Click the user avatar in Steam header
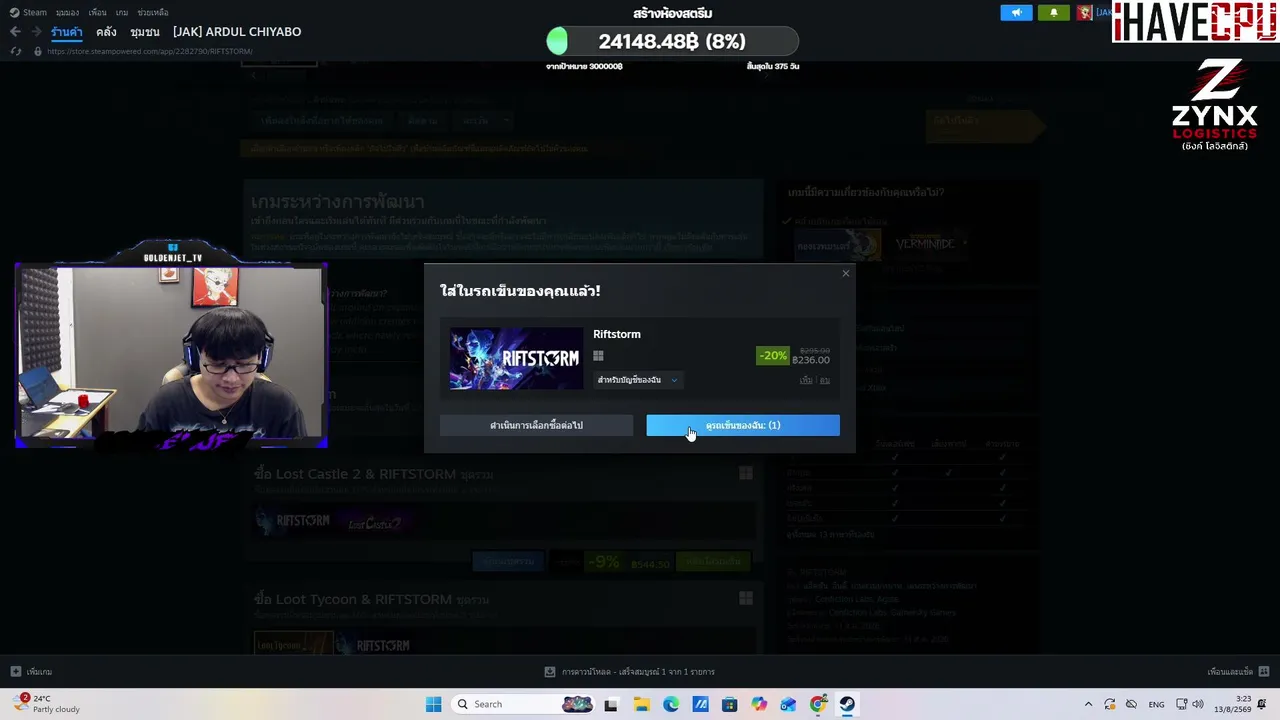This screenshot has width=1280, height=720. [x=1085, y=13]
